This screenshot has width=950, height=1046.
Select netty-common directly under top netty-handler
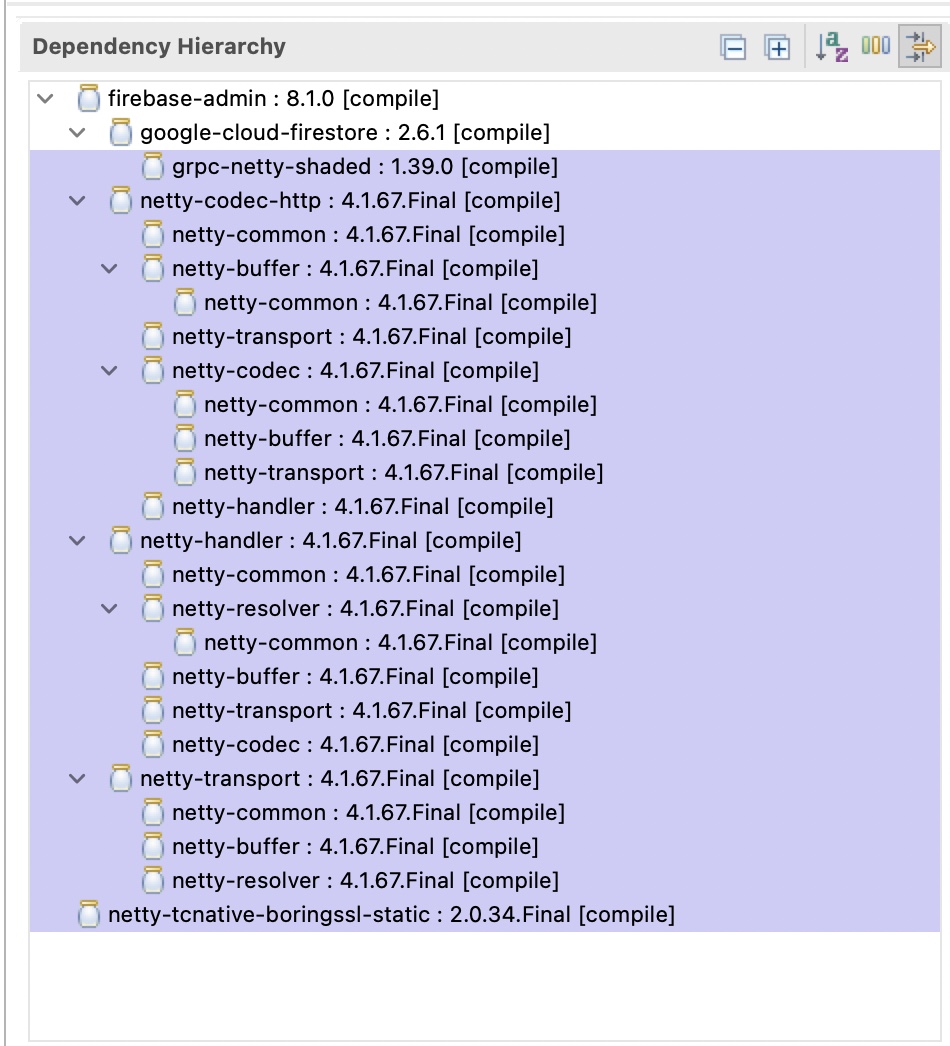[x=368, y=575]
